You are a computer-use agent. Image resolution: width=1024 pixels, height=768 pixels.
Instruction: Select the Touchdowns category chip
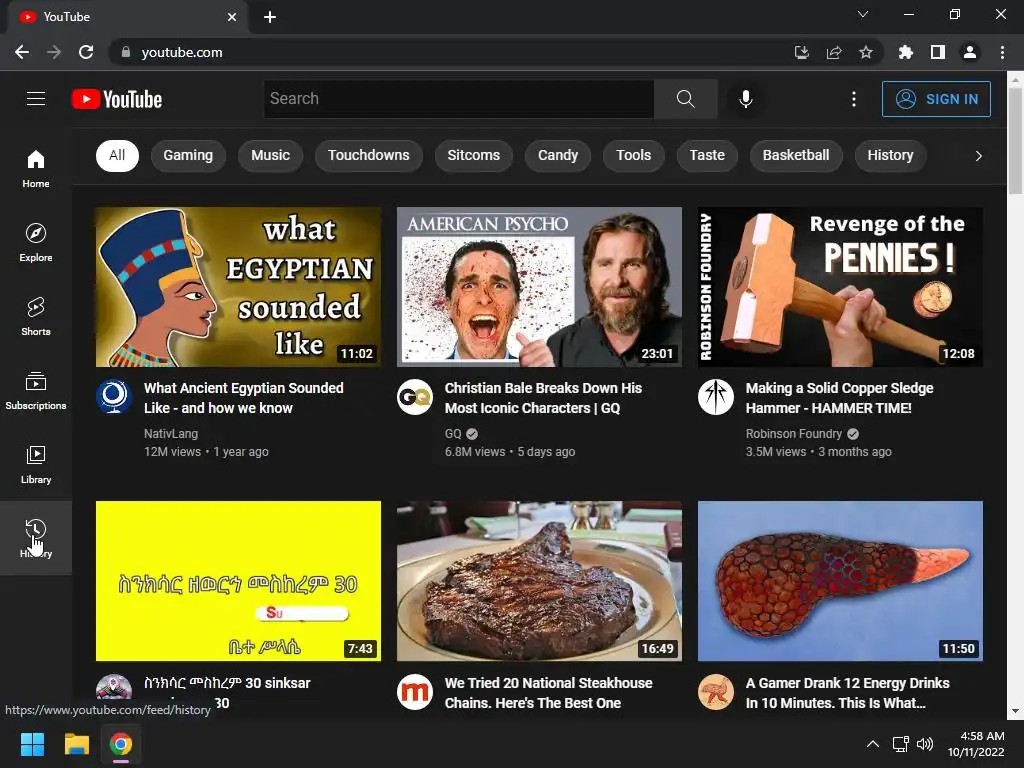pos(368,155)
